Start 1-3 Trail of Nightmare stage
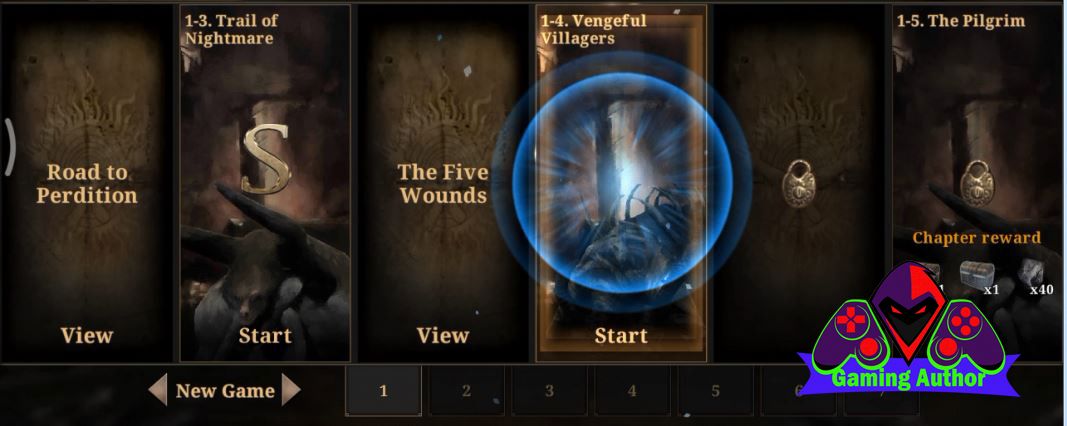 [265, 335]
